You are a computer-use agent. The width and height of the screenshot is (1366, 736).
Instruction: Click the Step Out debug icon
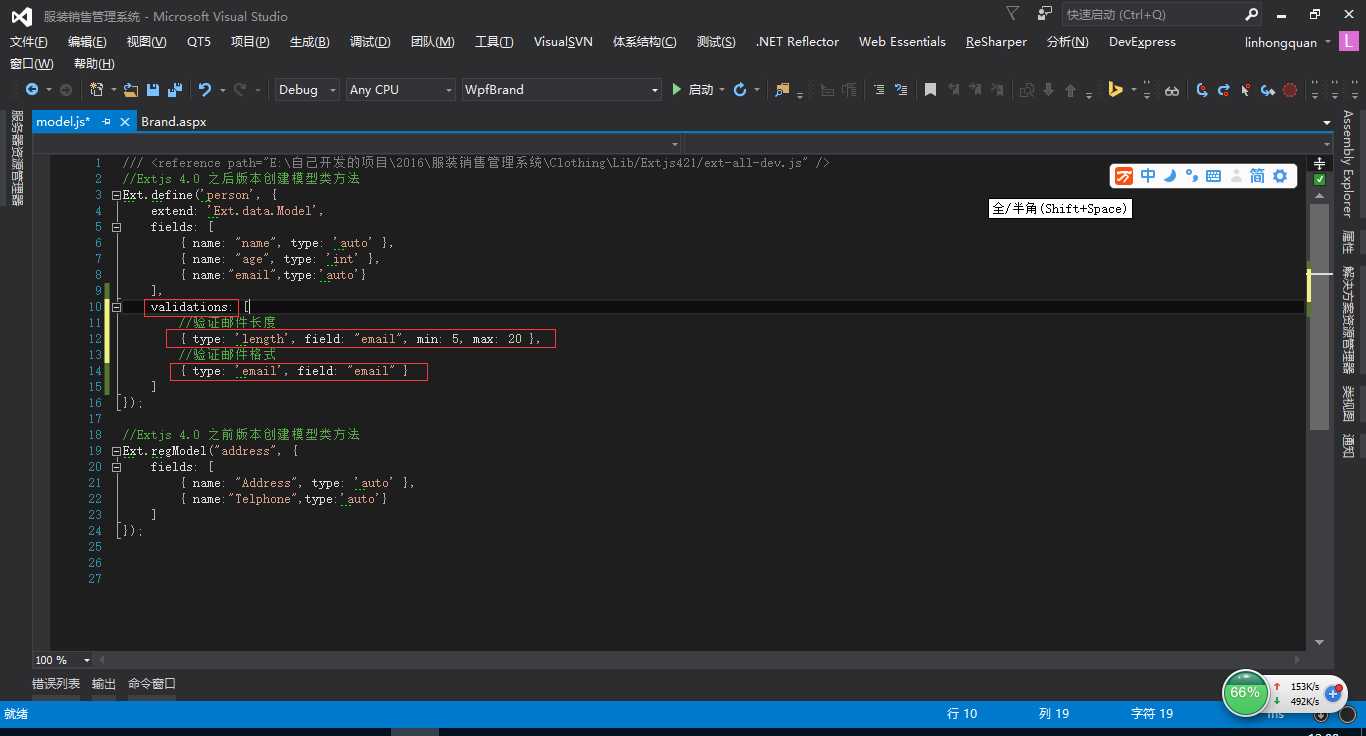1268,90
